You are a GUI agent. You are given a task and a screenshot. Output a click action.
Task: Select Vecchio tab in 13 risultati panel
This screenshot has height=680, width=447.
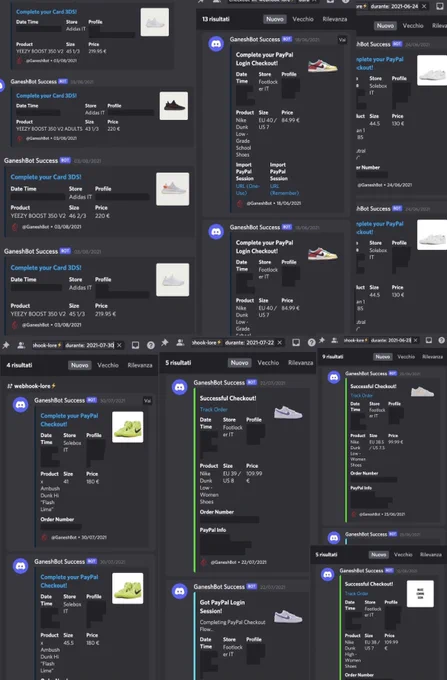(303, 19)
